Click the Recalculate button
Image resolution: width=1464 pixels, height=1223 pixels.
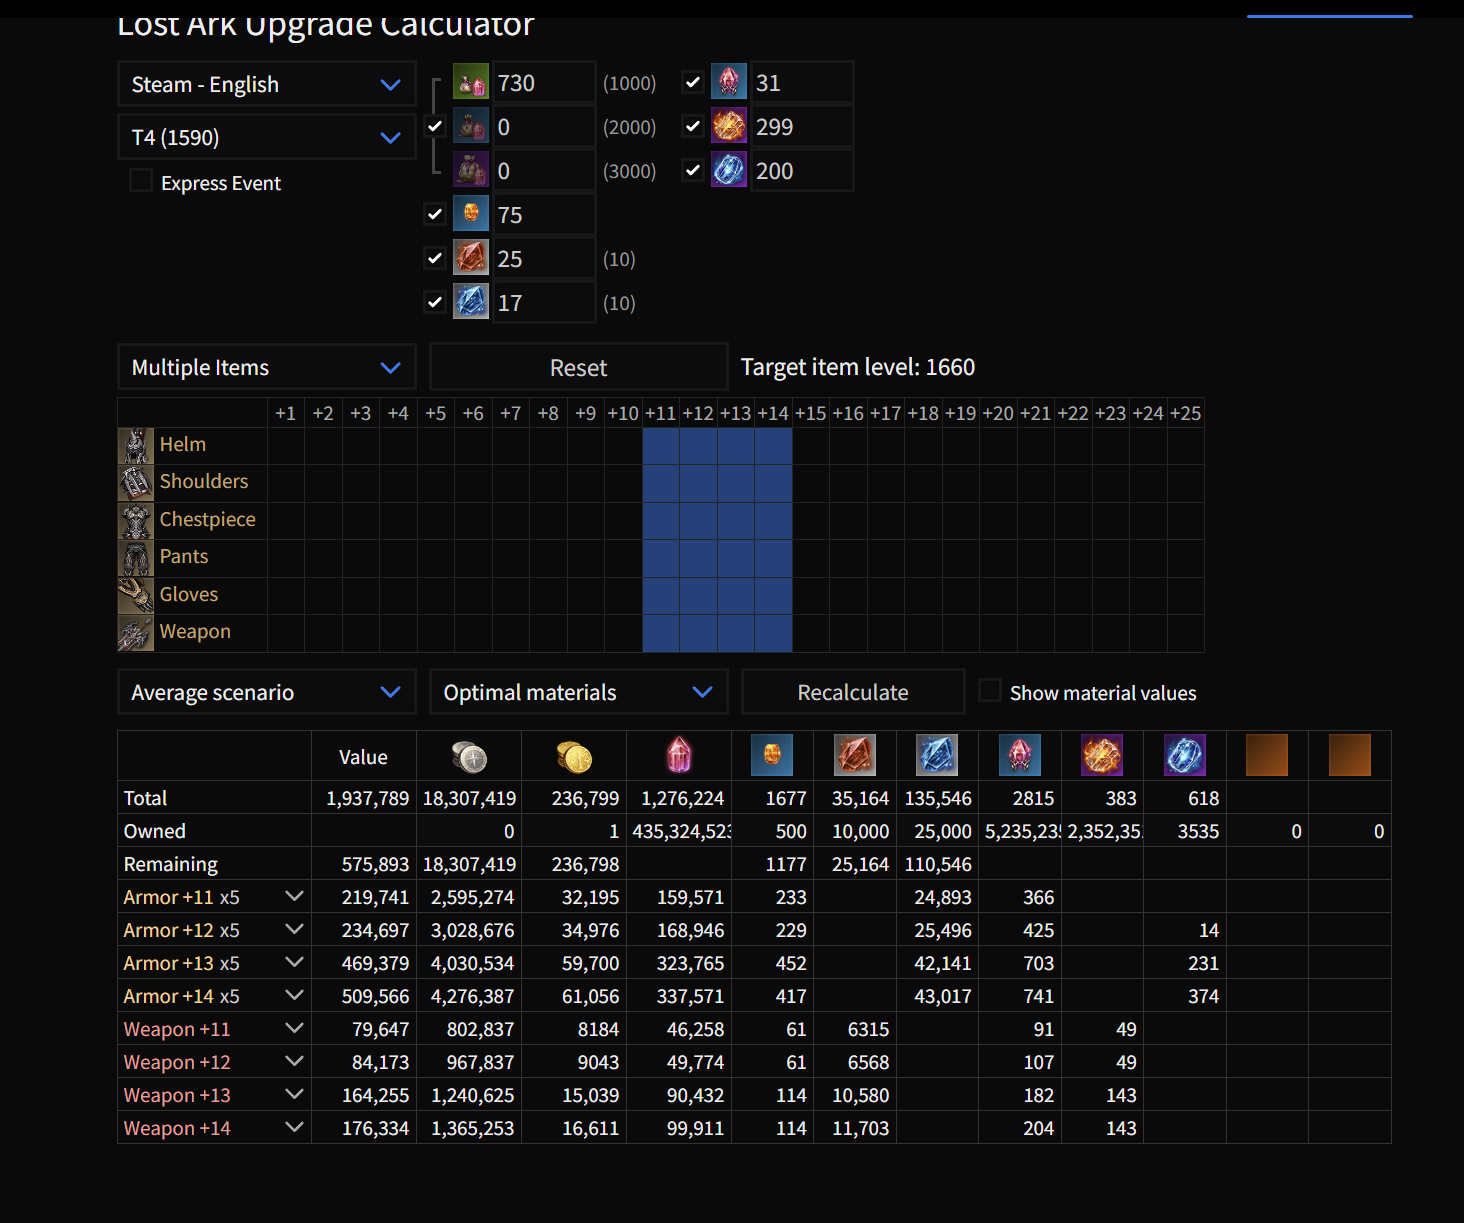[x=853, y=692]
